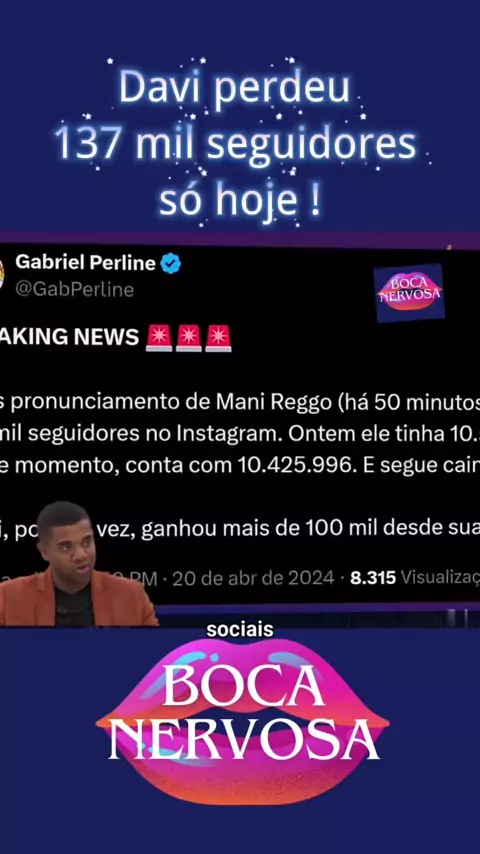Click the last red siren emoji
The height and width of the screenshot is (854, 480).
[x=218, y=338]
